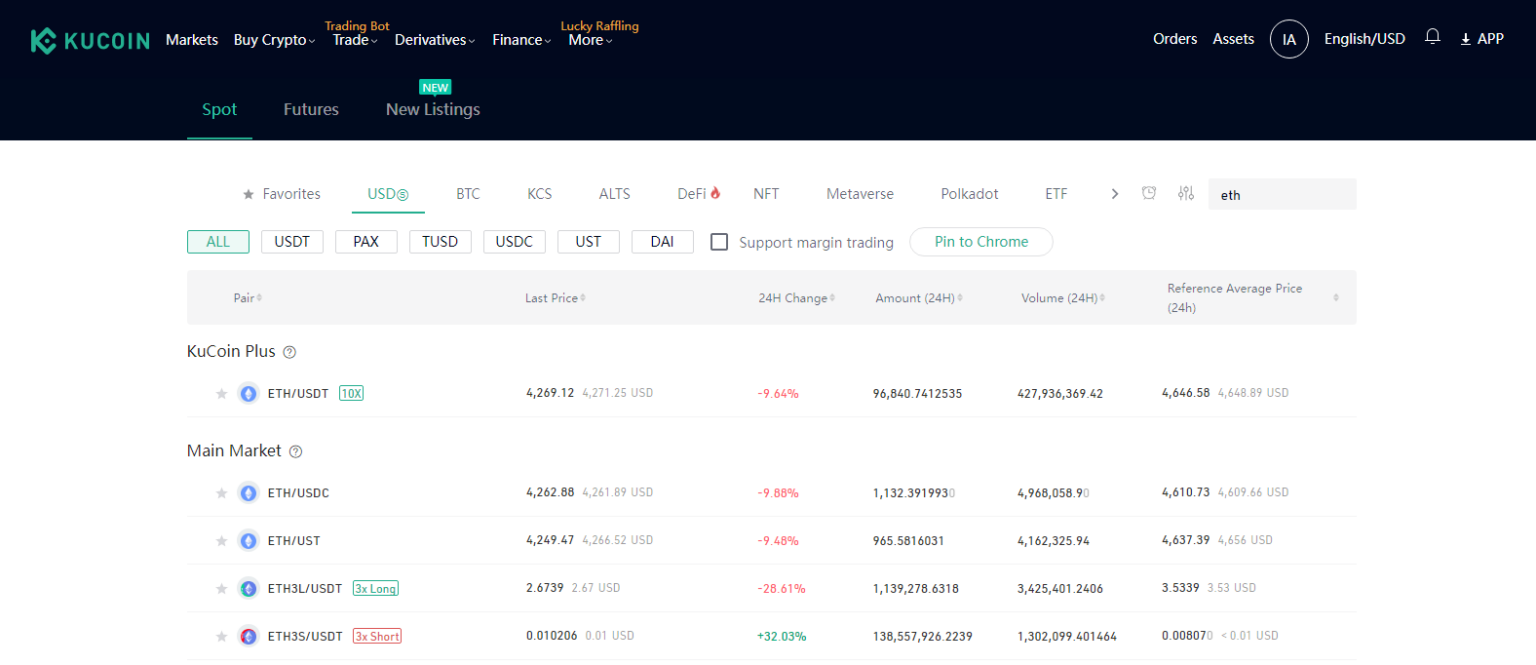Click the KuCoin logo

tap(90, 40)
